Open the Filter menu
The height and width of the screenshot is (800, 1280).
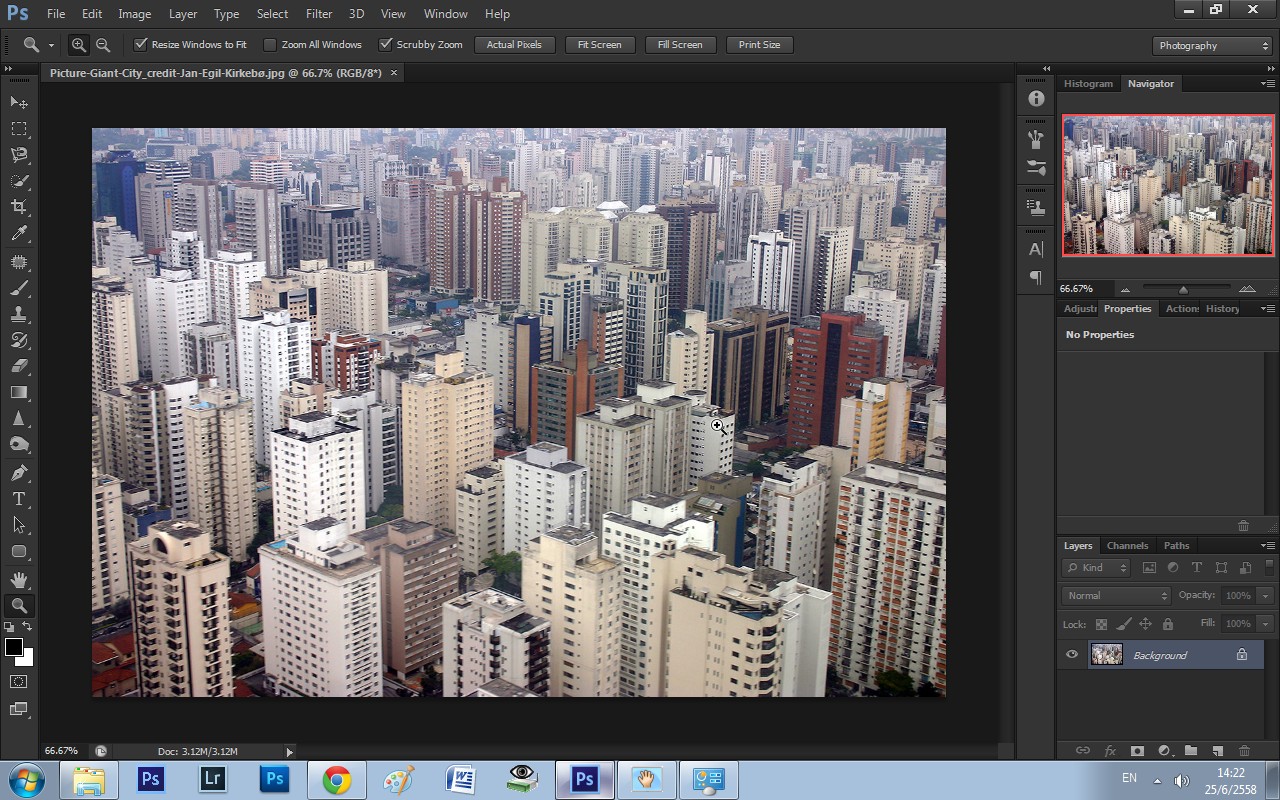(x=319, y=14)
